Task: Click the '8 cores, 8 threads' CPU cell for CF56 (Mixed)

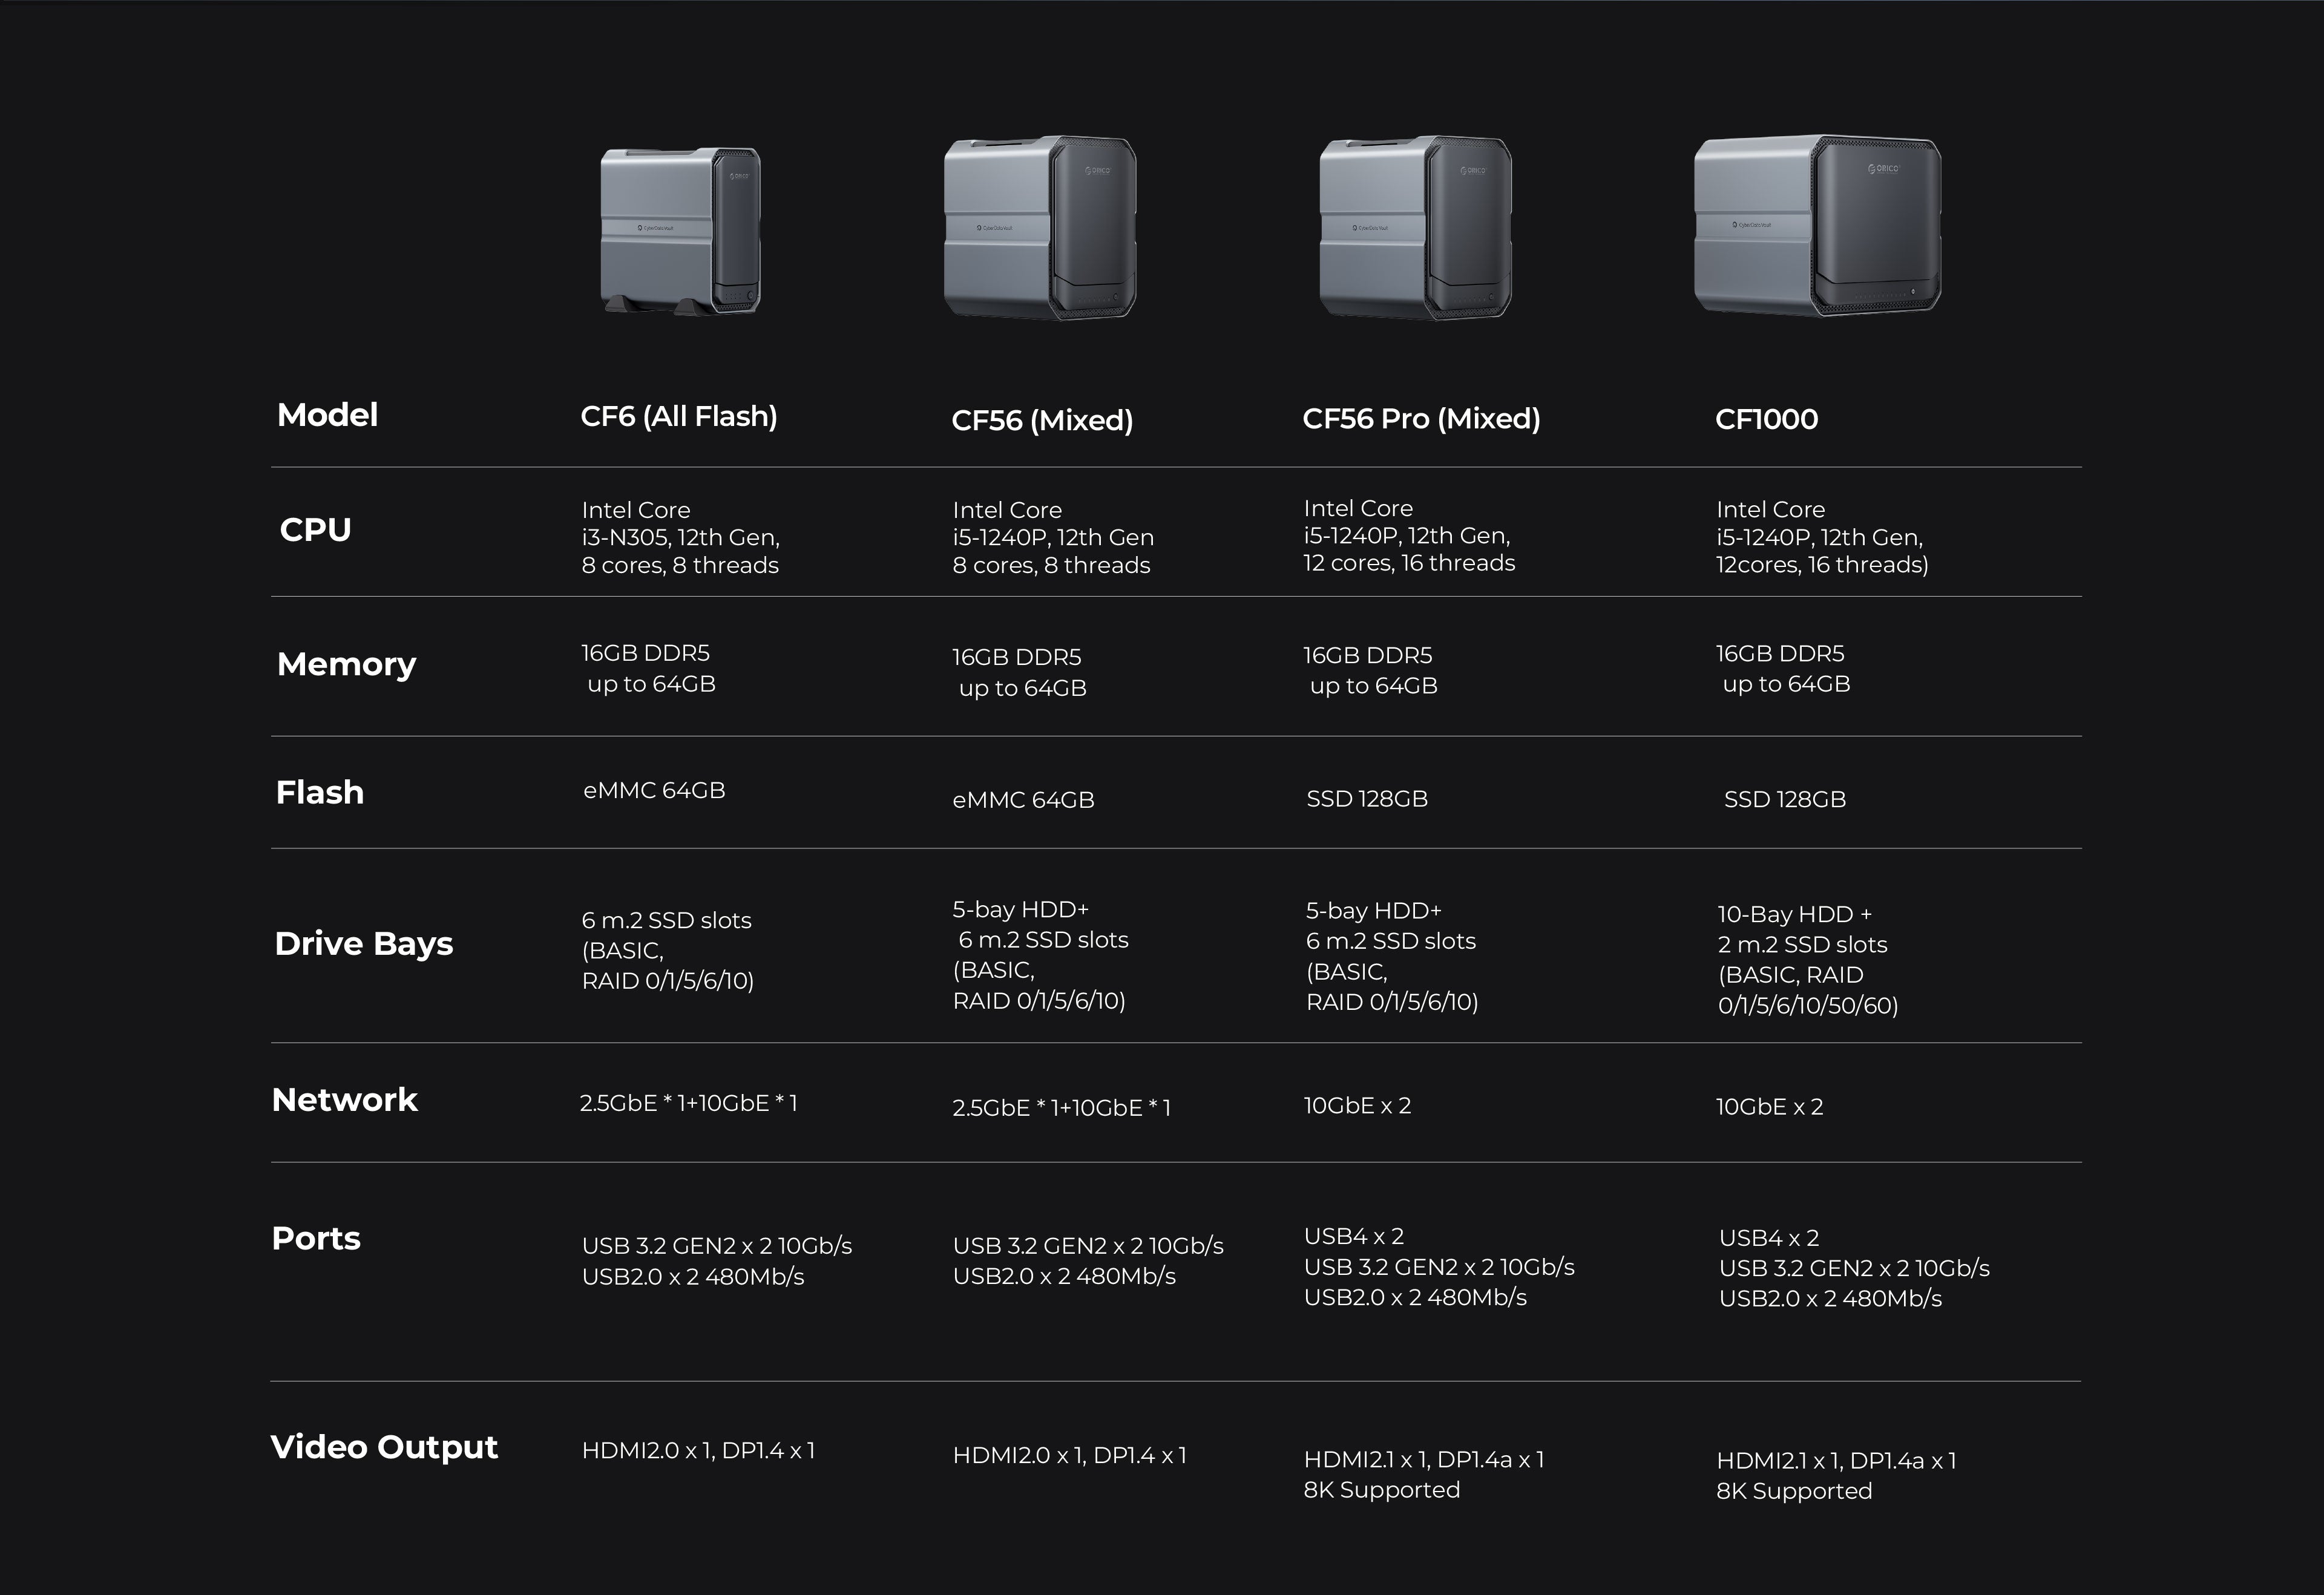Action: pos(1053,538)
